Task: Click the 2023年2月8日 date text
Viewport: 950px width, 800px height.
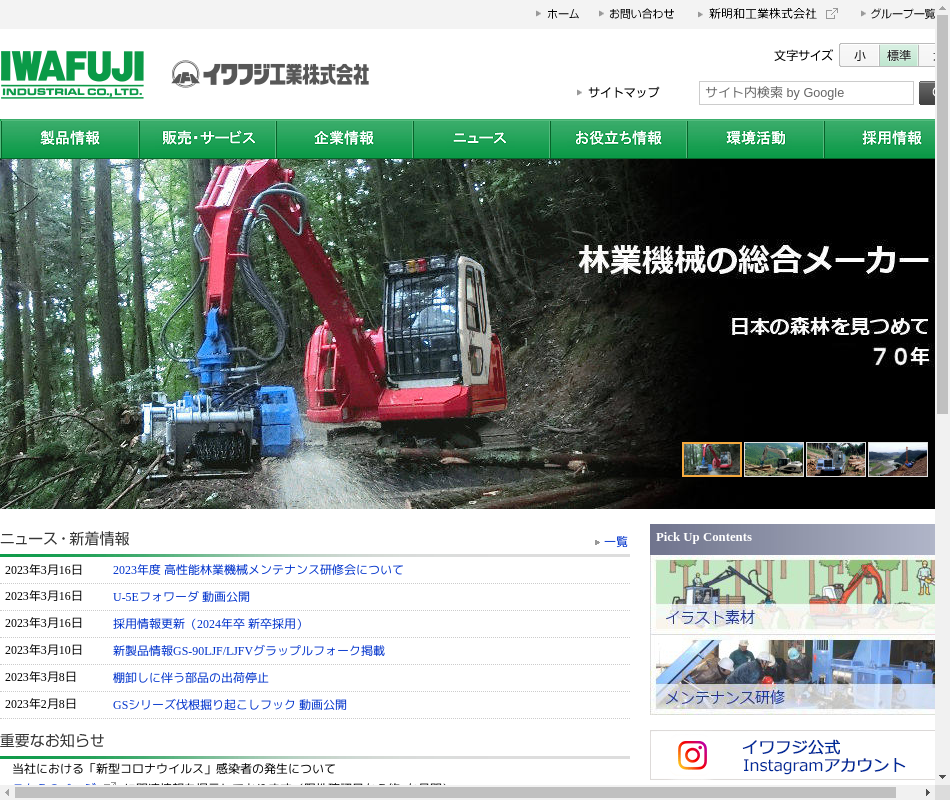Action: (x=41, y=704)
